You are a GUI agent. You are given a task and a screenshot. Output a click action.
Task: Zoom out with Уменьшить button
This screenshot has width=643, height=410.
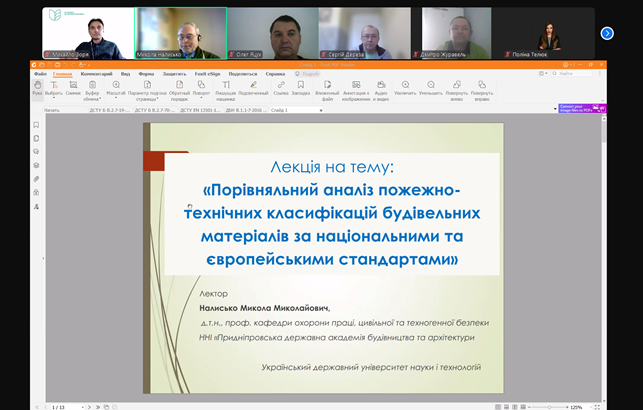point(431,87)
